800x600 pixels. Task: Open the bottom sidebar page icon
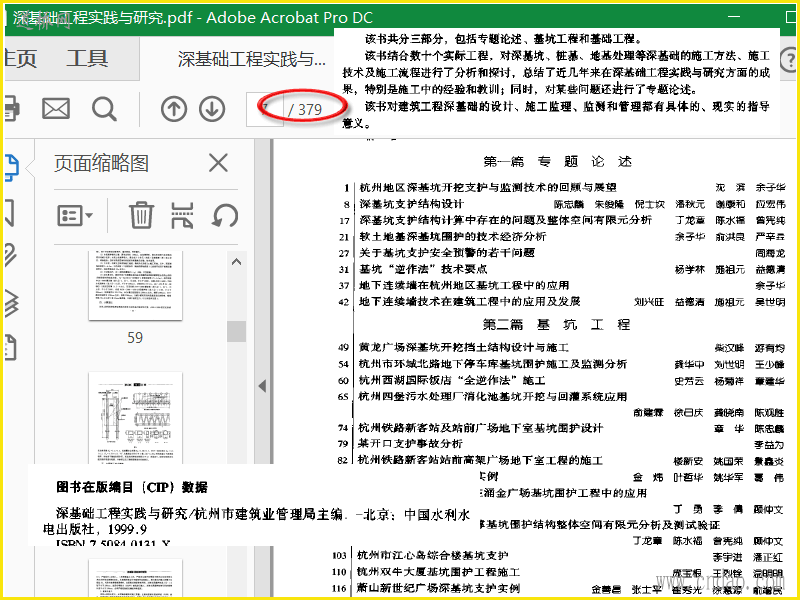click(11, 347)
